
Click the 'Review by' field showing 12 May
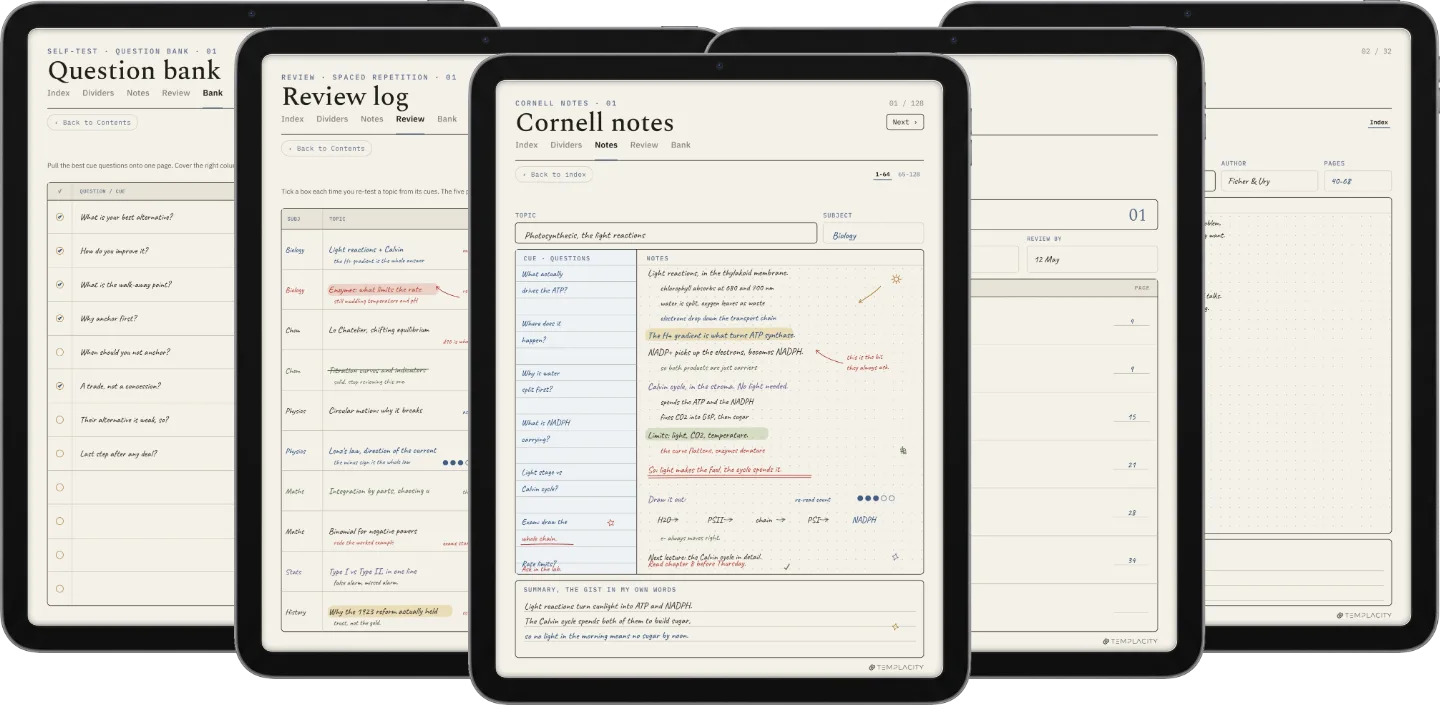[x=1092, y=260]
